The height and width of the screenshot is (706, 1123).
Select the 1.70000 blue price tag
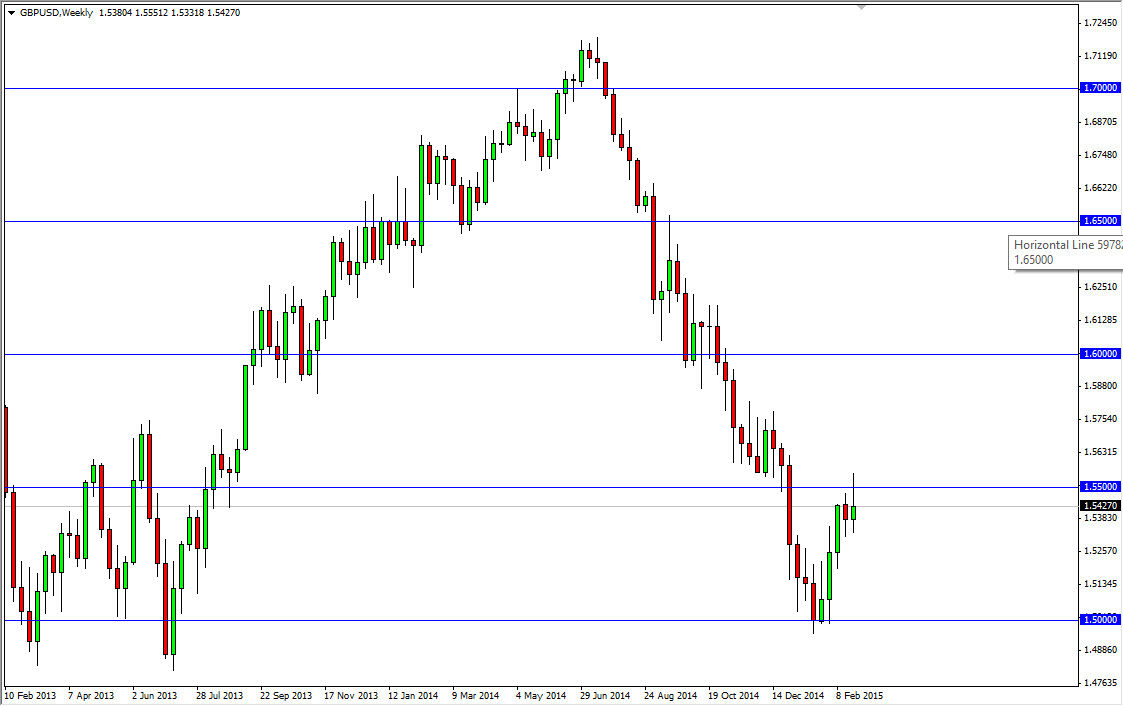1102,87
